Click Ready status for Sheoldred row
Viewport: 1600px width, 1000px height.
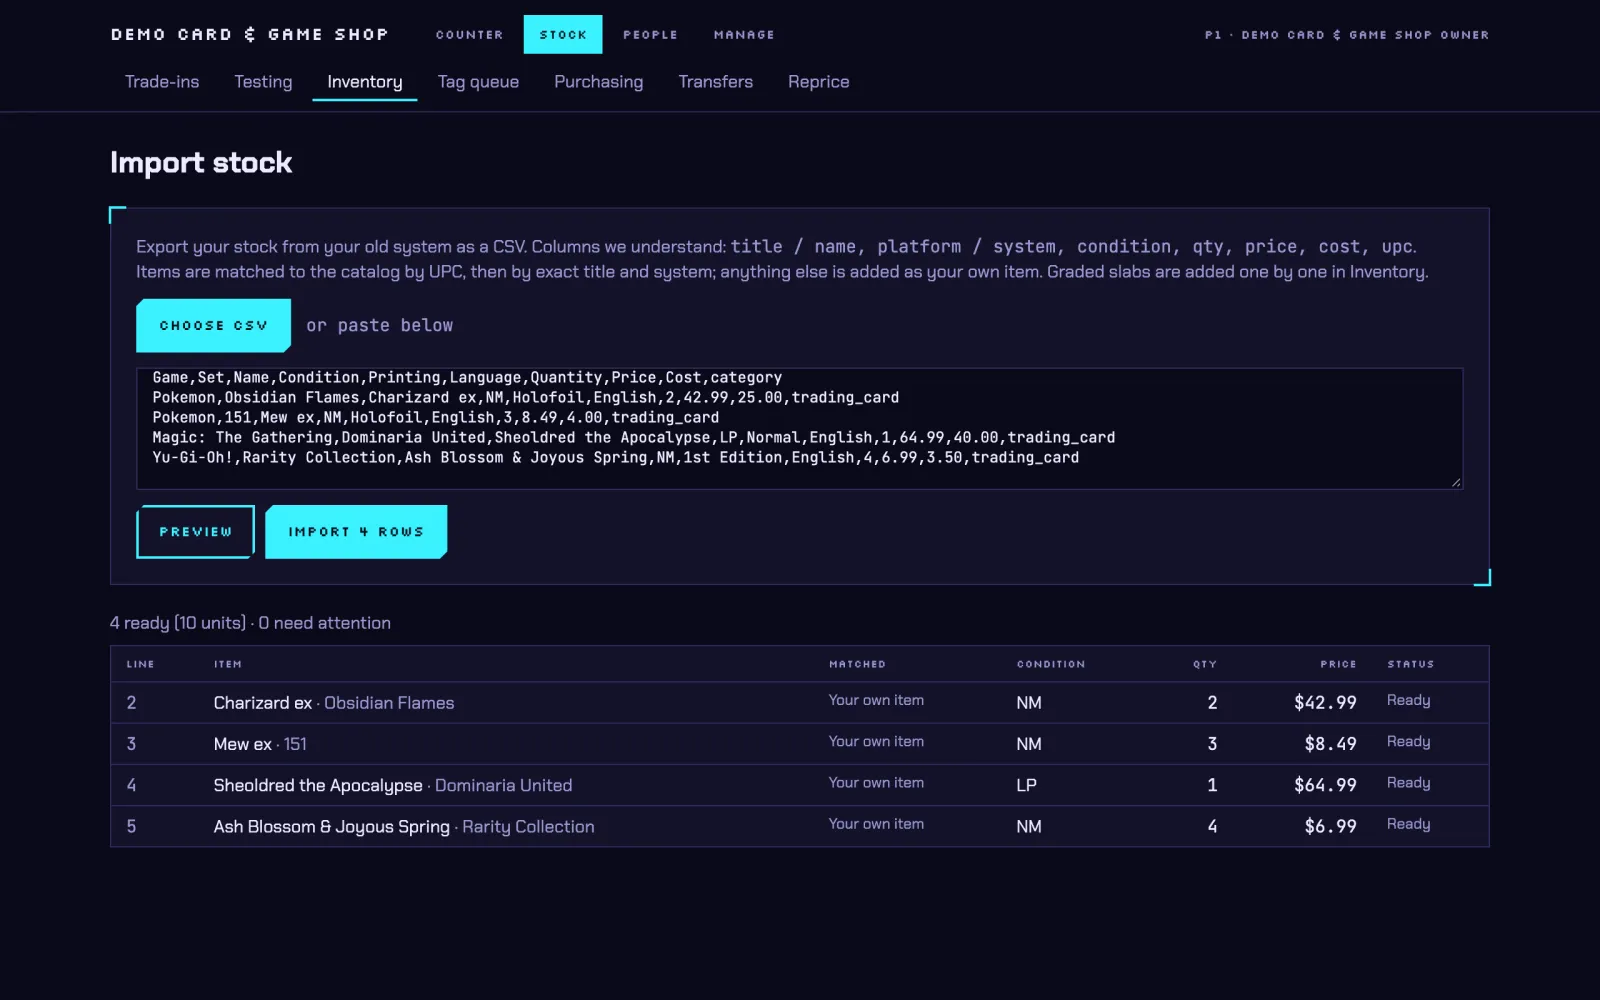coord(1408,783)
